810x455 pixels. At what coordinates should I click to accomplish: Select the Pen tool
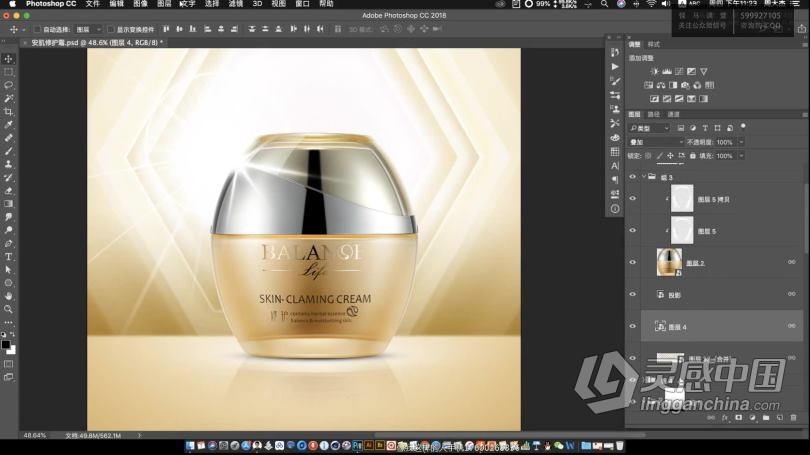tap(9, 243)
